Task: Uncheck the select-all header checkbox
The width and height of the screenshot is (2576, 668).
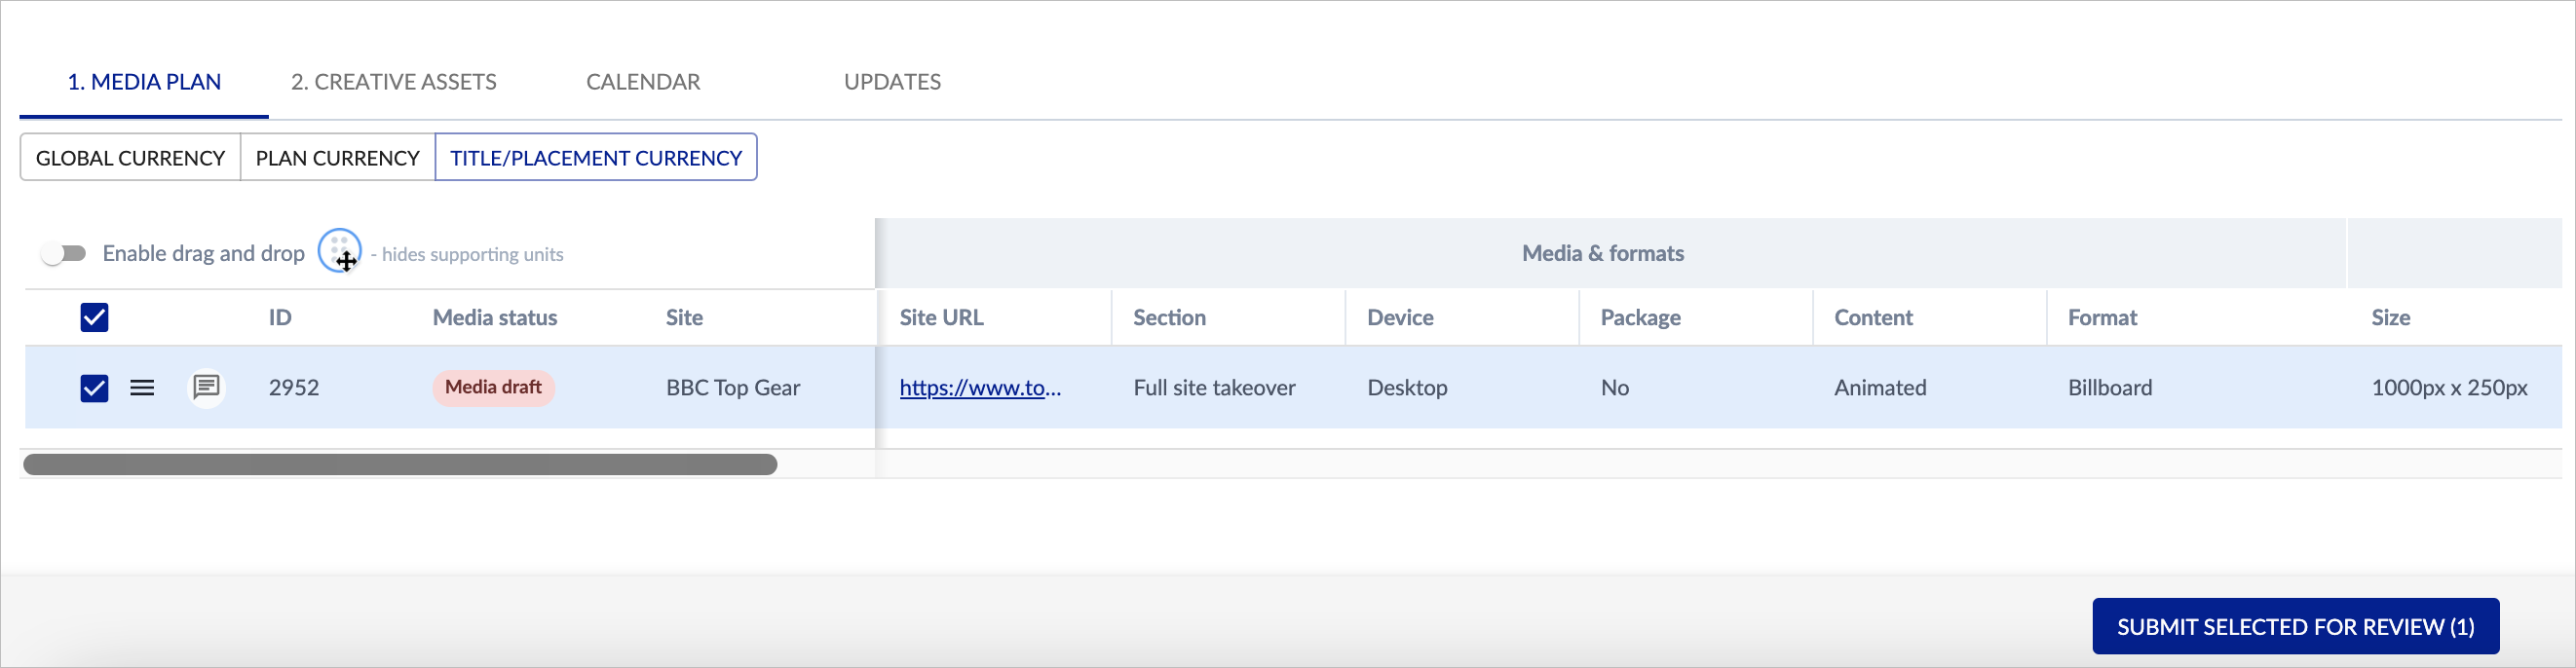Action: coord(94,317)
